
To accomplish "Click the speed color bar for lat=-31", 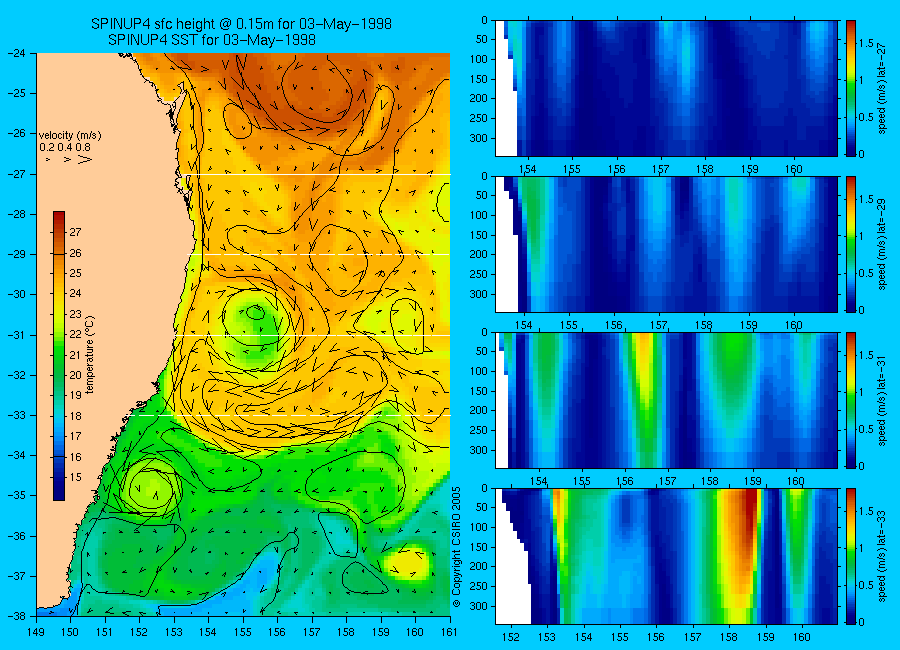I will (851, 400).
